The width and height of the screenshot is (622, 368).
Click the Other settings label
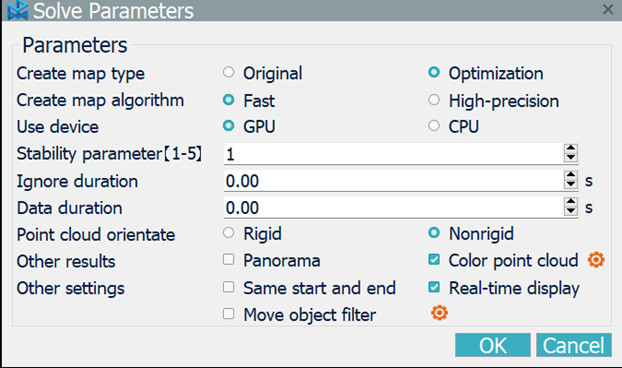70,289
